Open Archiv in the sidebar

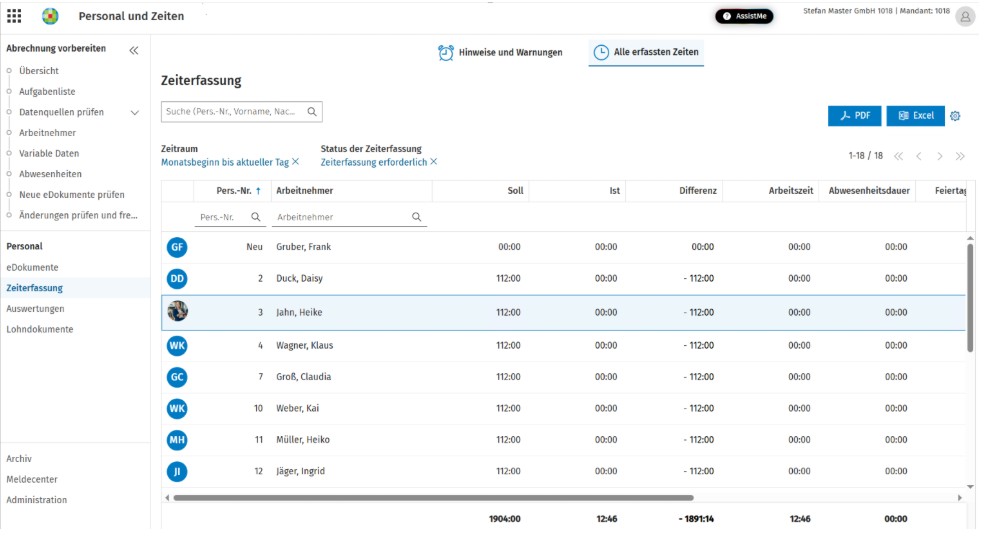pyautogui.click(x=19, y=459)
